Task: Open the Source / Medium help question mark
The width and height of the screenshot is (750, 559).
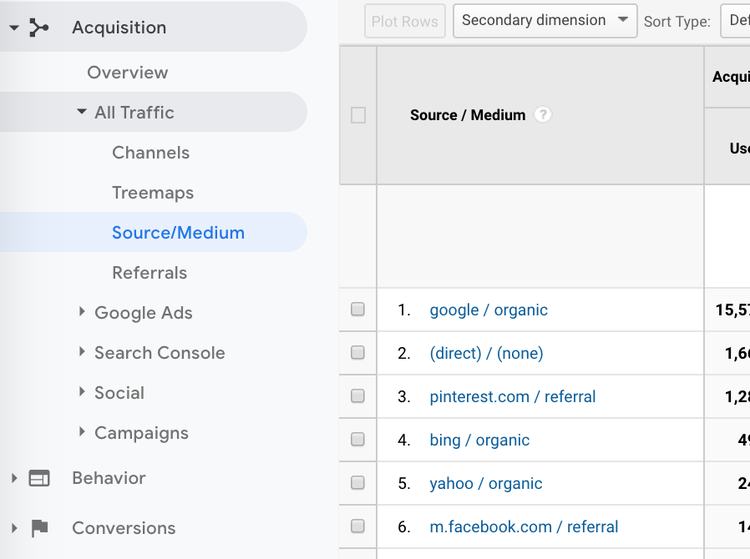Action: click(542, 115)
